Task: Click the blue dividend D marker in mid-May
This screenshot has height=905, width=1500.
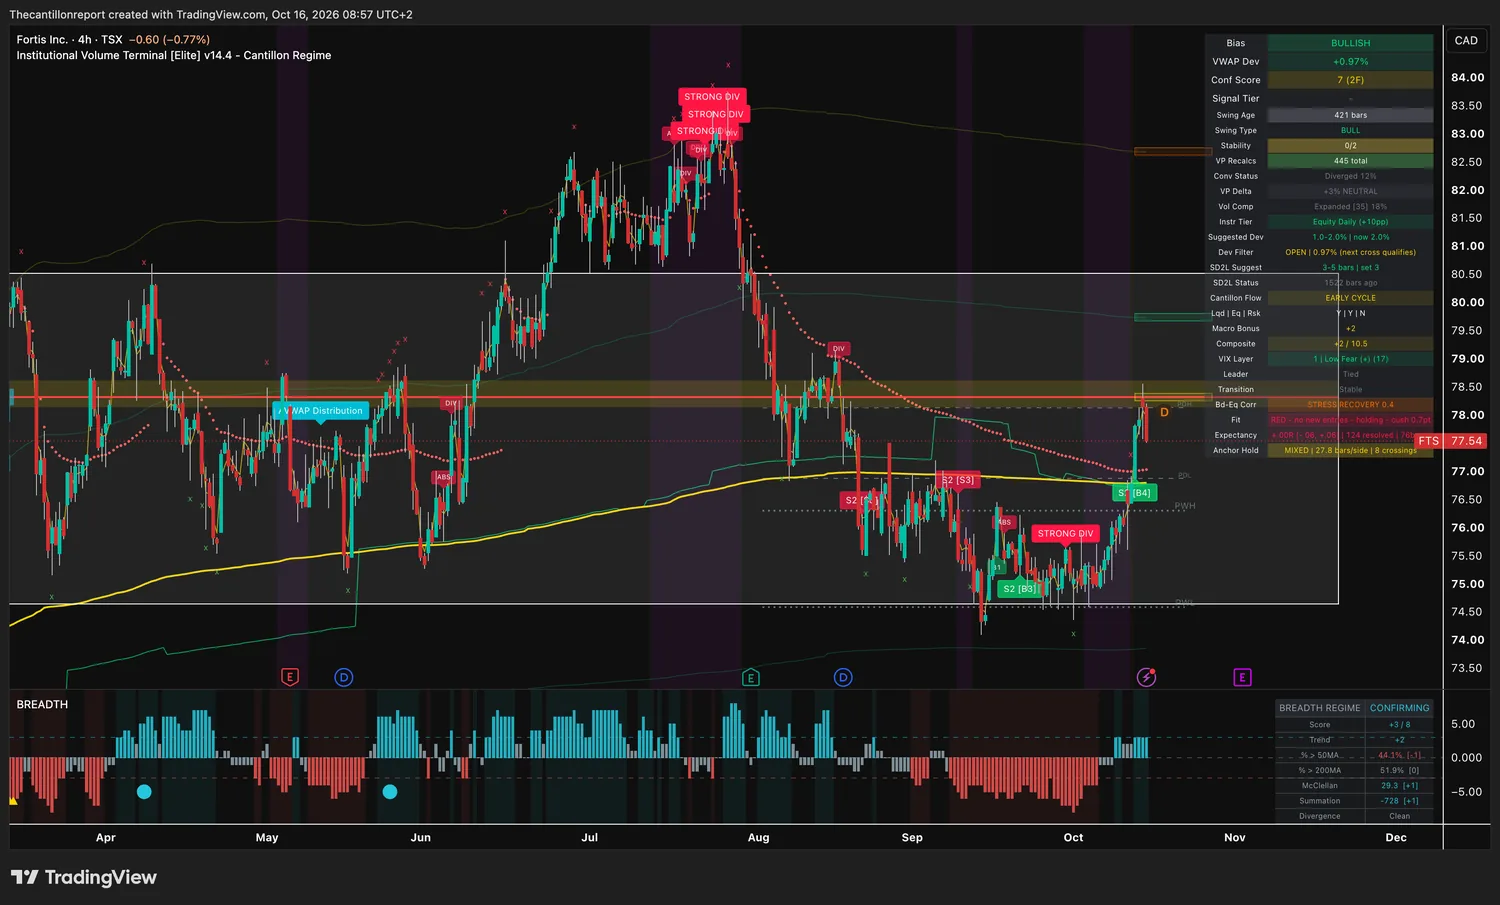Action: click(344, 677)
